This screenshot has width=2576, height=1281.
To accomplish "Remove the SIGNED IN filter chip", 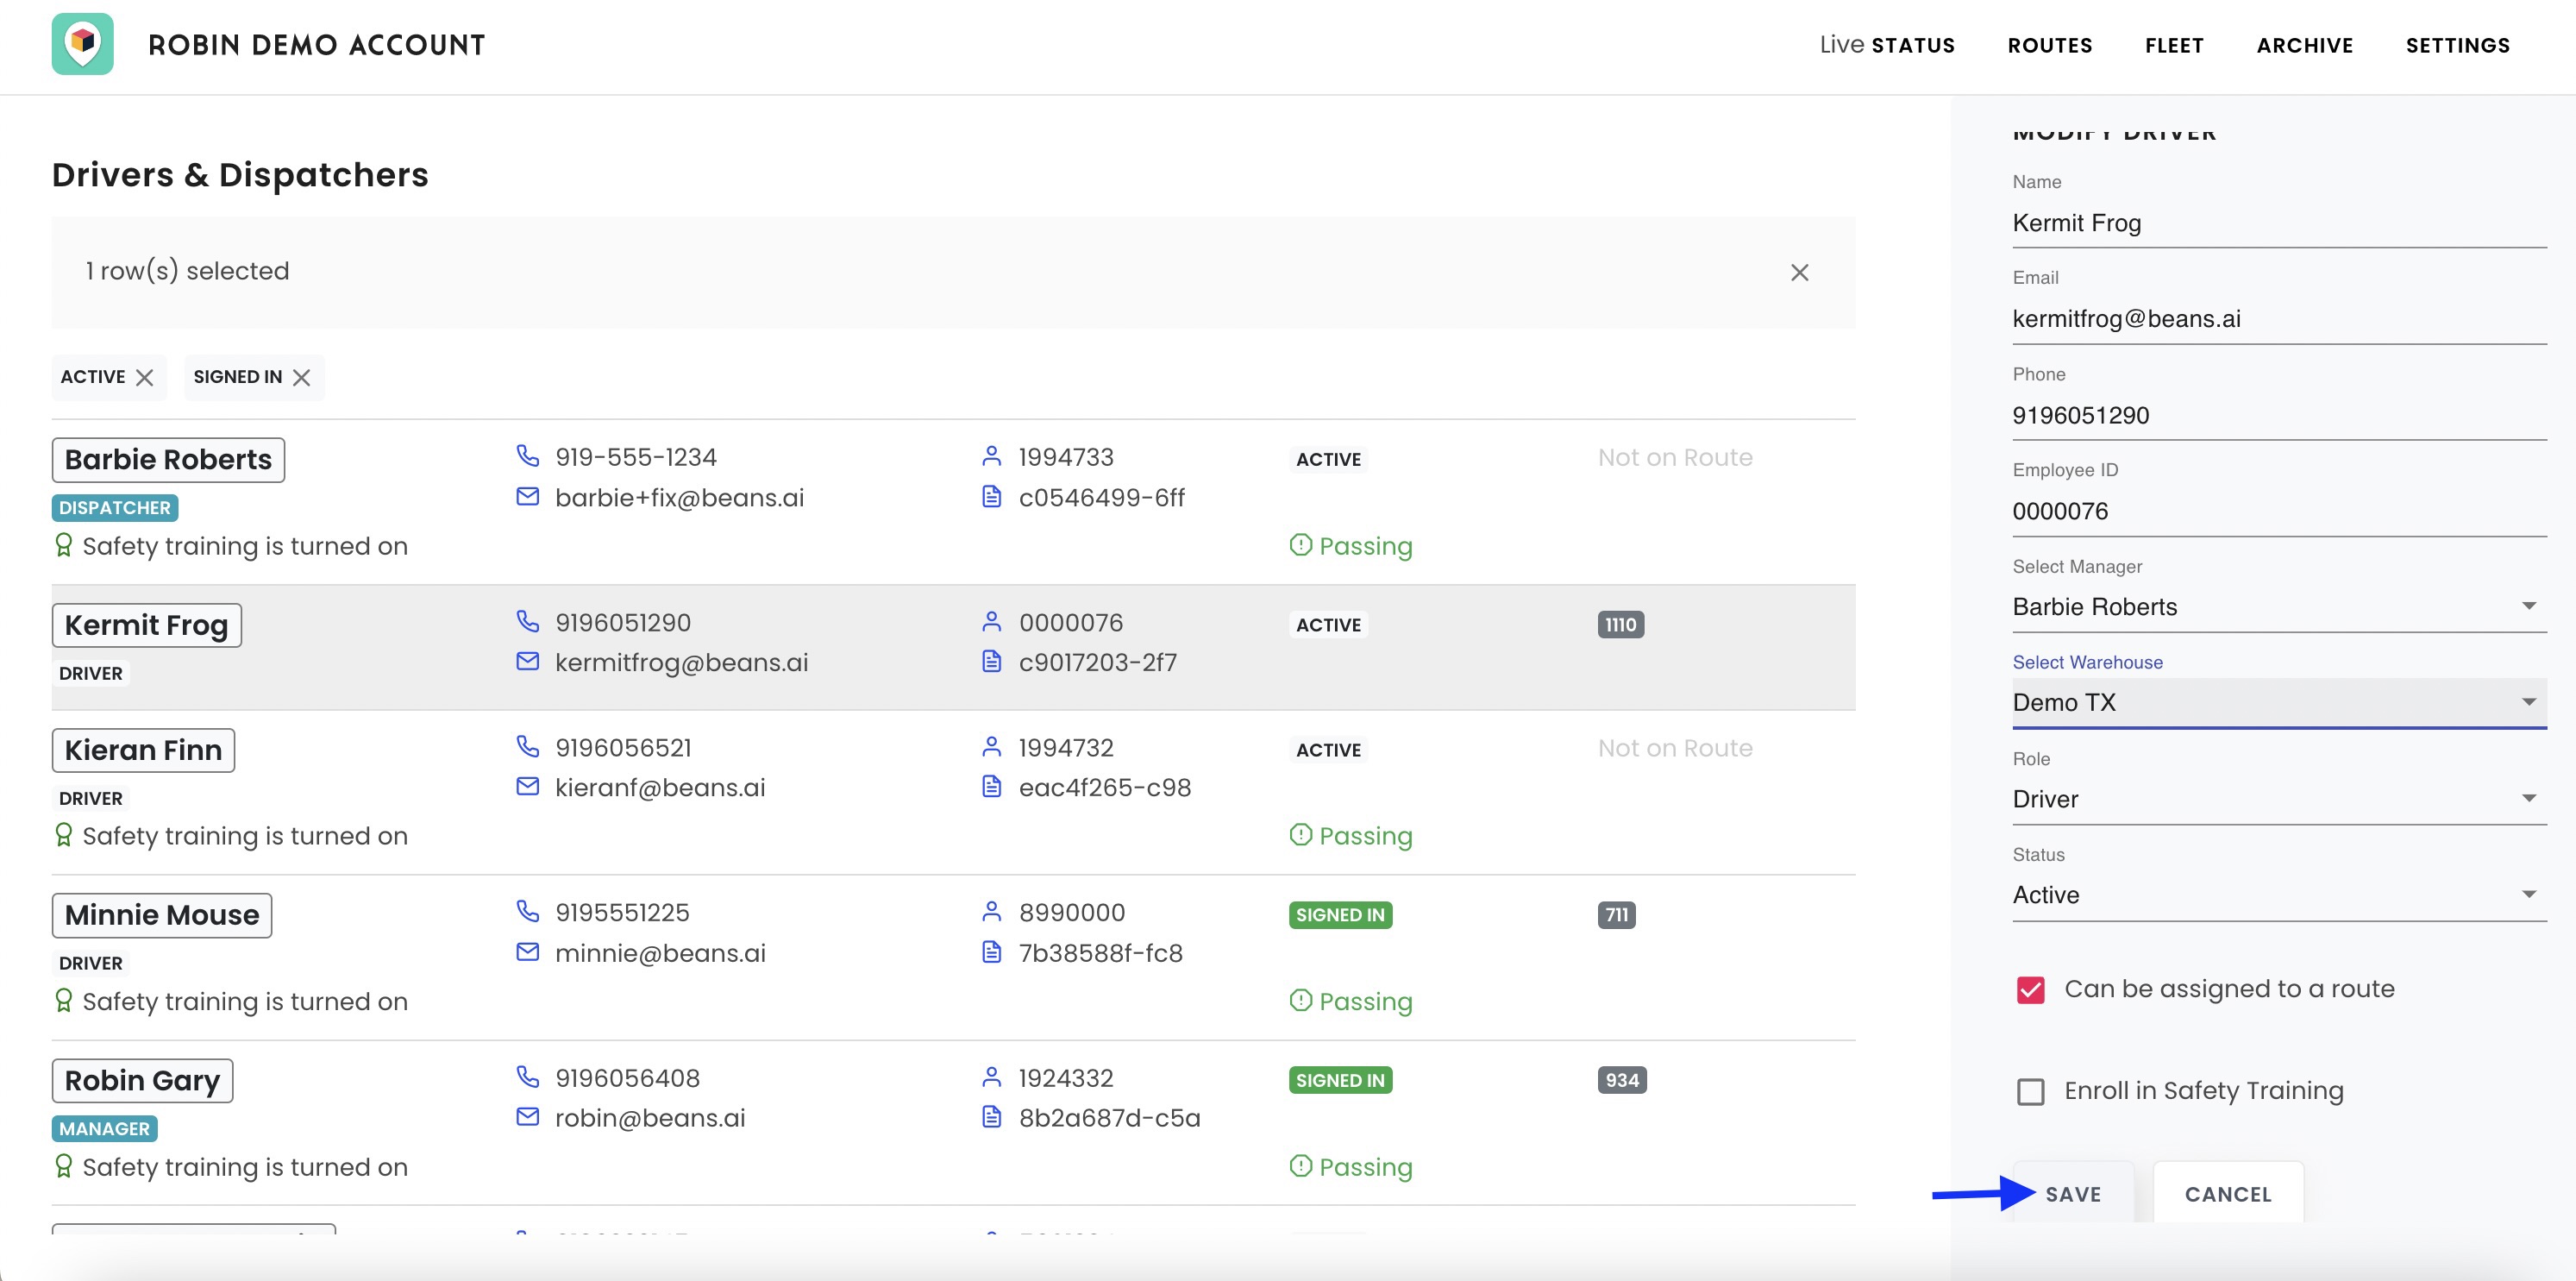I will pos(302,377).
